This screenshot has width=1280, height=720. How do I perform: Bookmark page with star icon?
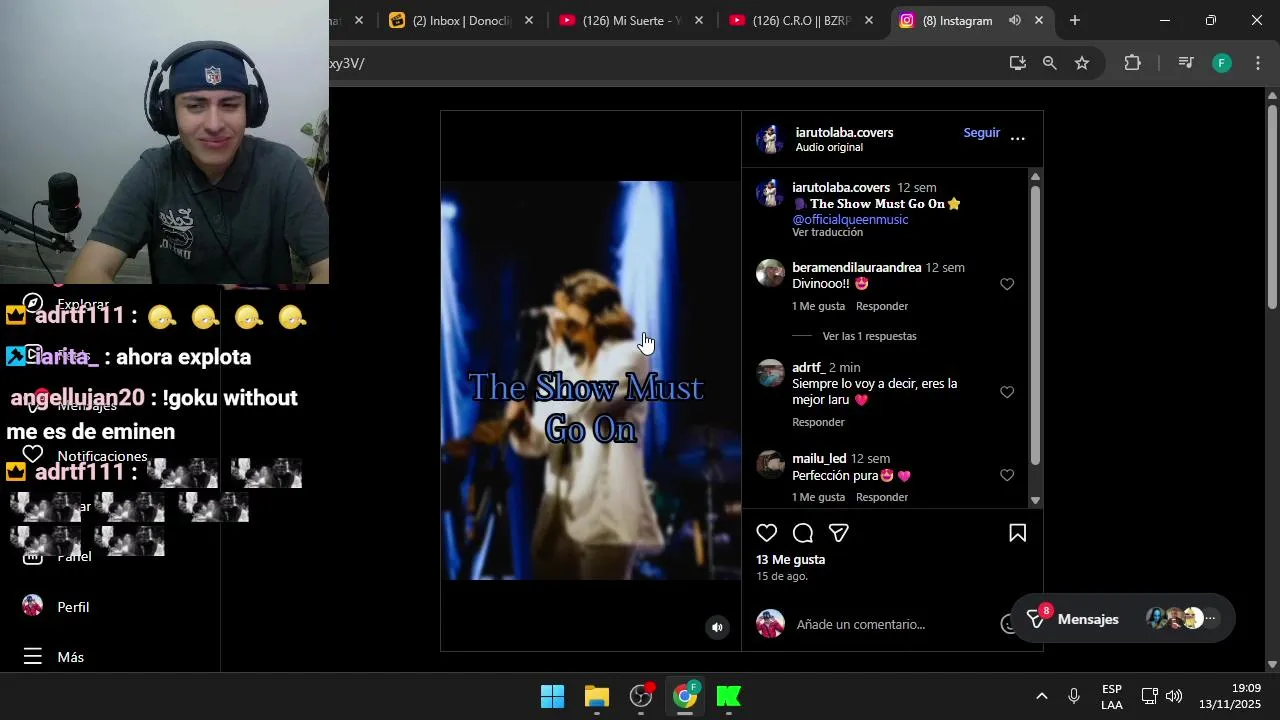[1082, 63]
